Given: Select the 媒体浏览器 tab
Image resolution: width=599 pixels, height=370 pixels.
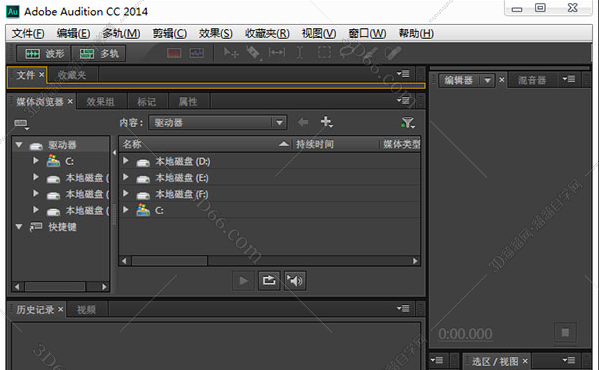Looking at the screenshot, I should 39,102.
